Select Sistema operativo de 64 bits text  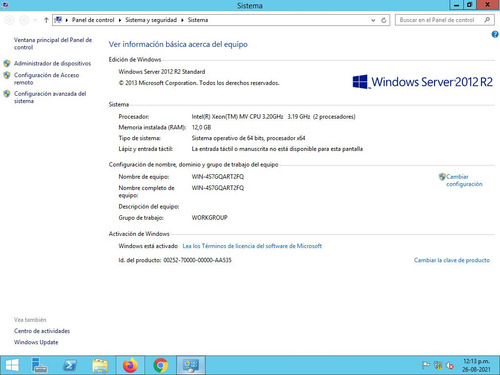click(x=248, y=138)
